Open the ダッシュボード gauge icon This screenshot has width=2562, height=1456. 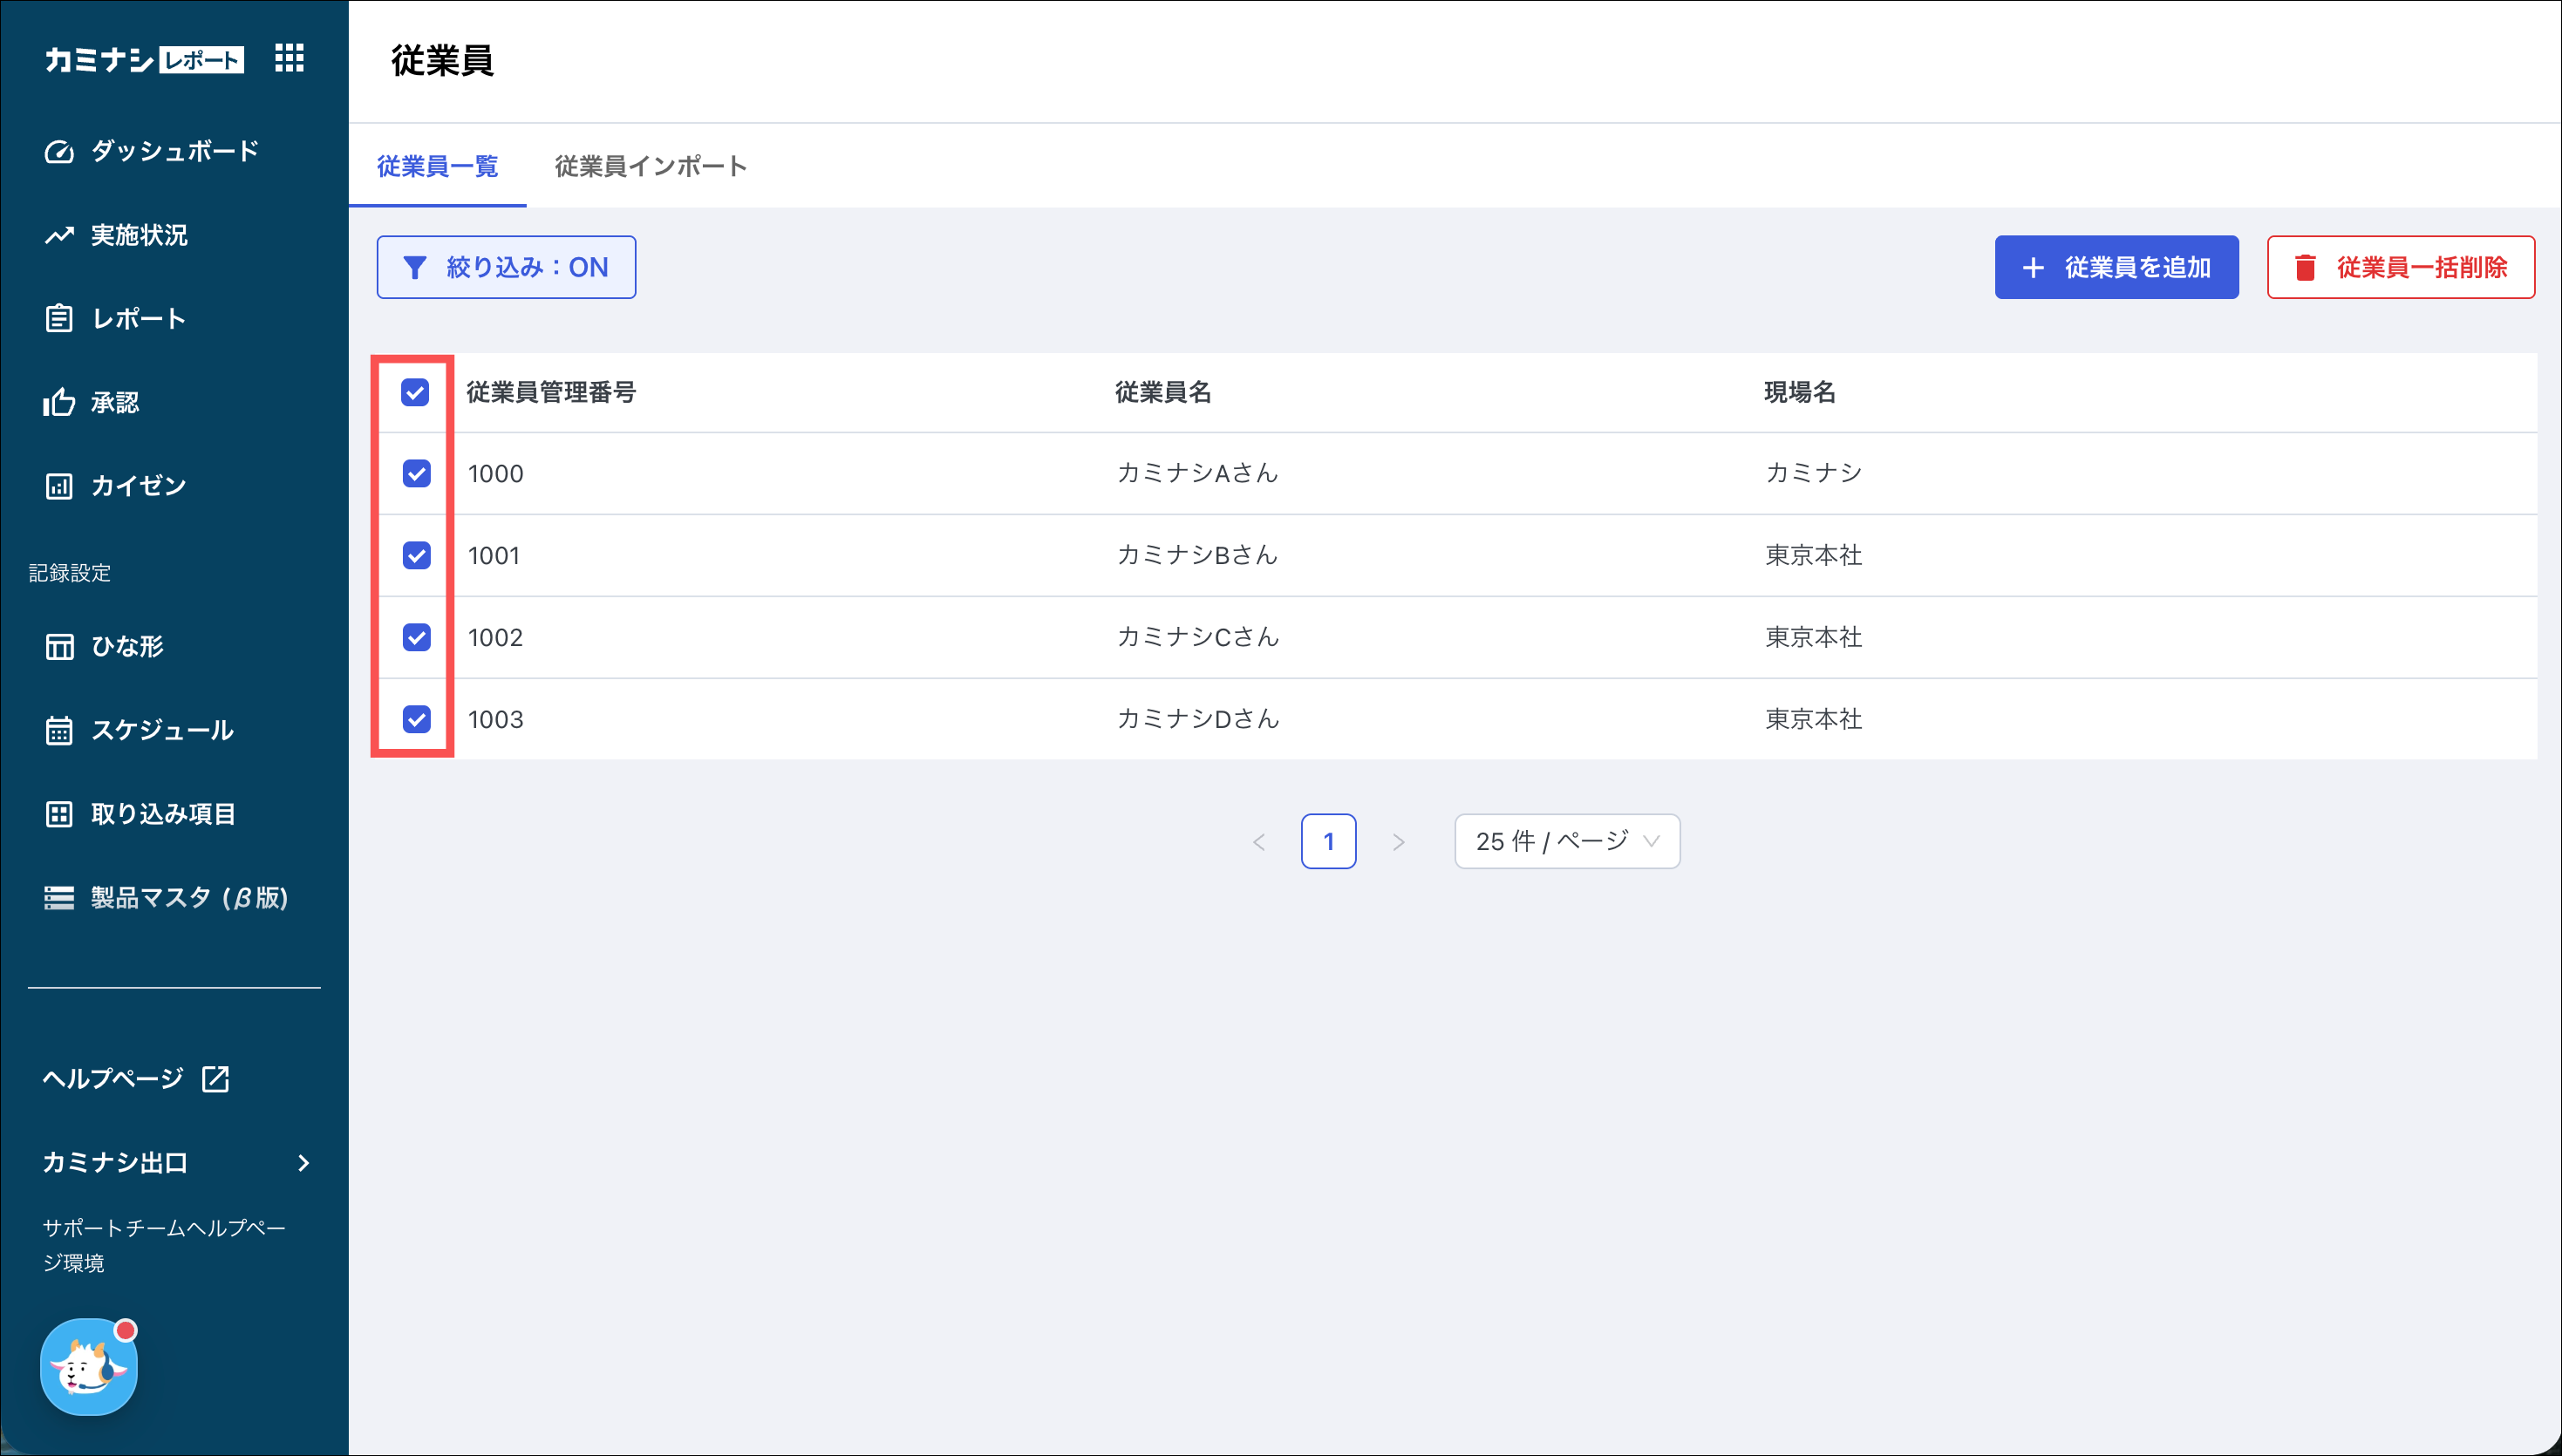pos(59,152)
